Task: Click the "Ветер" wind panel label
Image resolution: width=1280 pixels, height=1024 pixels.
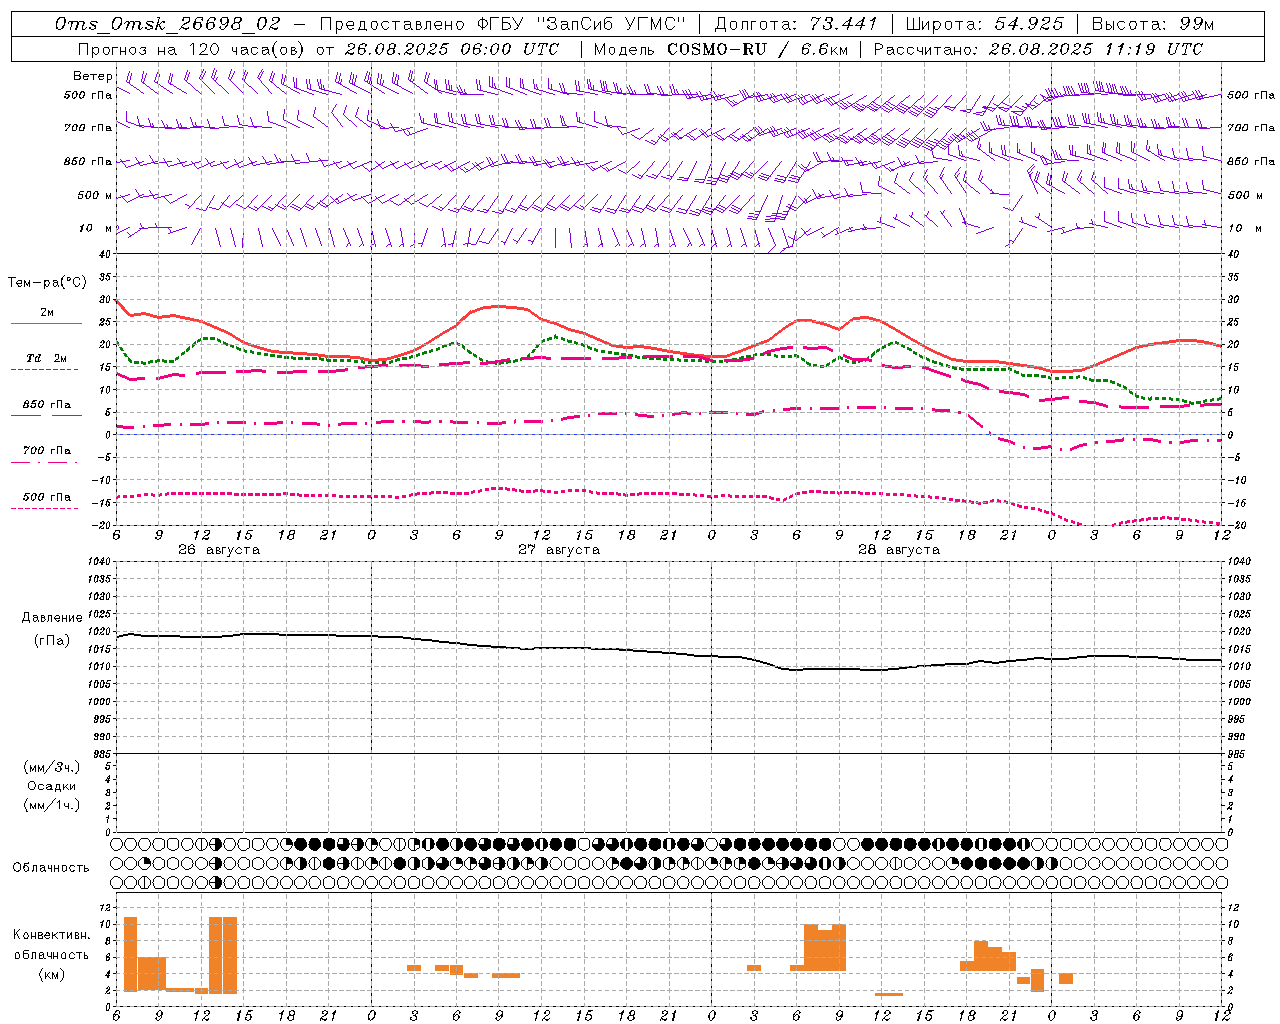Action: point(92,76)
